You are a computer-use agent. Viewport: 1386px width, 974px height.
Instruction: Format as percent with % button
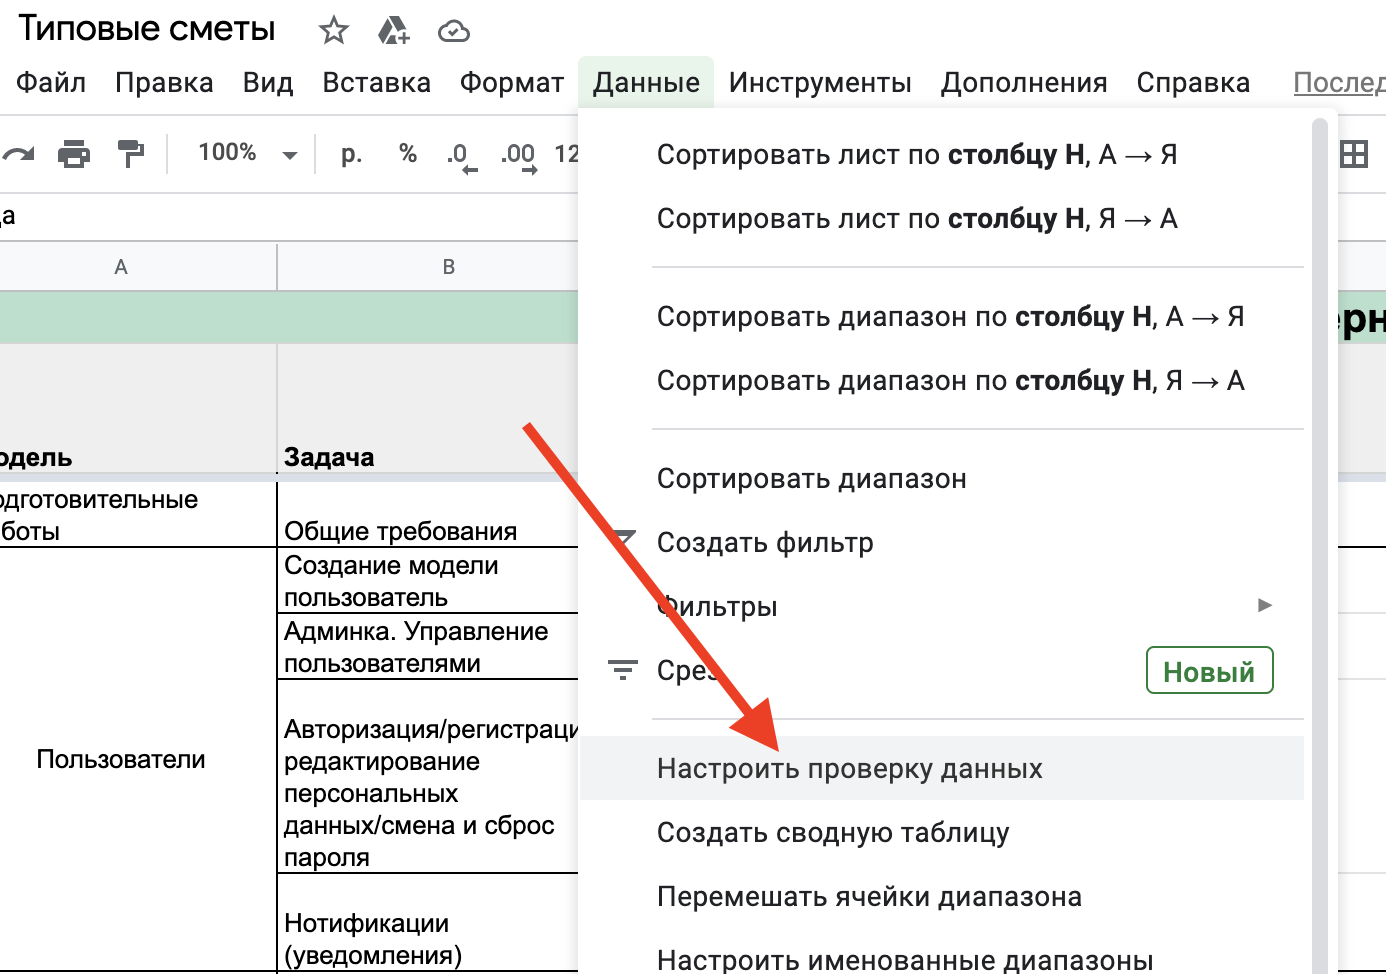coord(407,153)
